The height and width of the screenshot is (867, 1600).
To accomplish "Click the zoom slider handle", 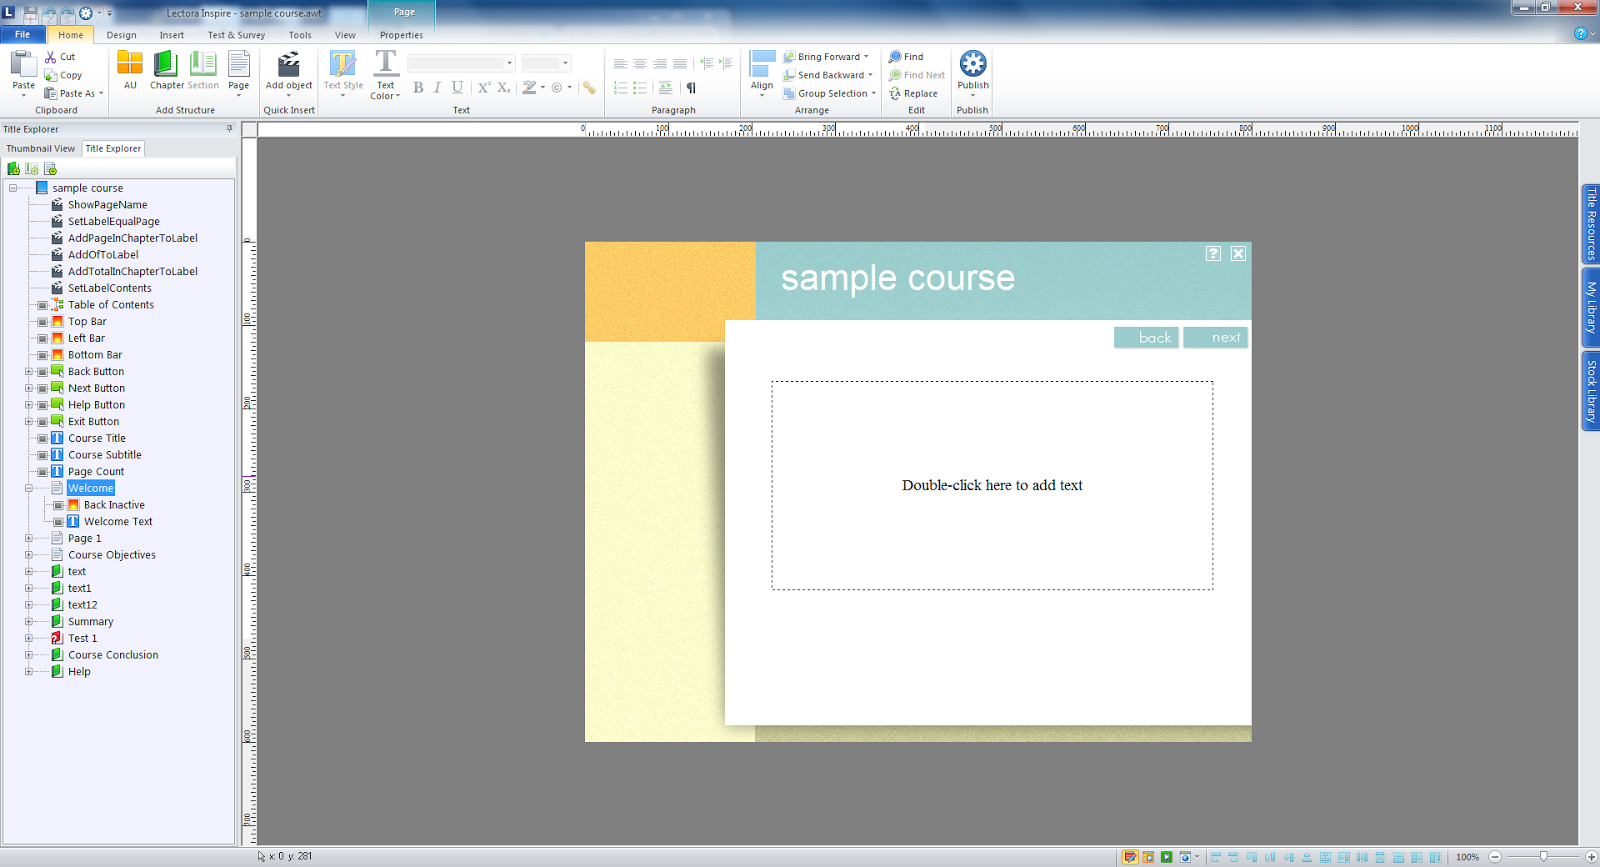I will [x=1544, y=857].
